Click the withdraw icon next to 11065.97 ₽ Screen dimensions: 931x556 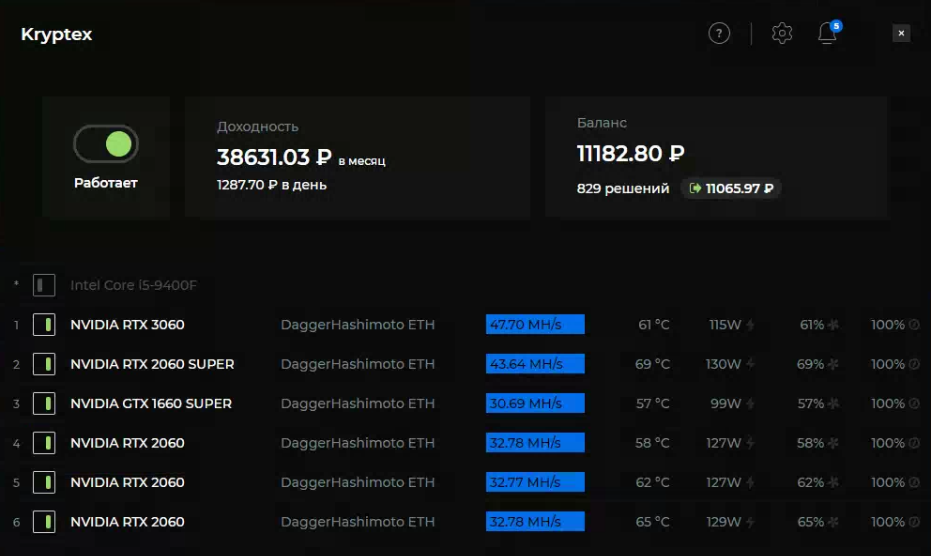pos(695,188)
